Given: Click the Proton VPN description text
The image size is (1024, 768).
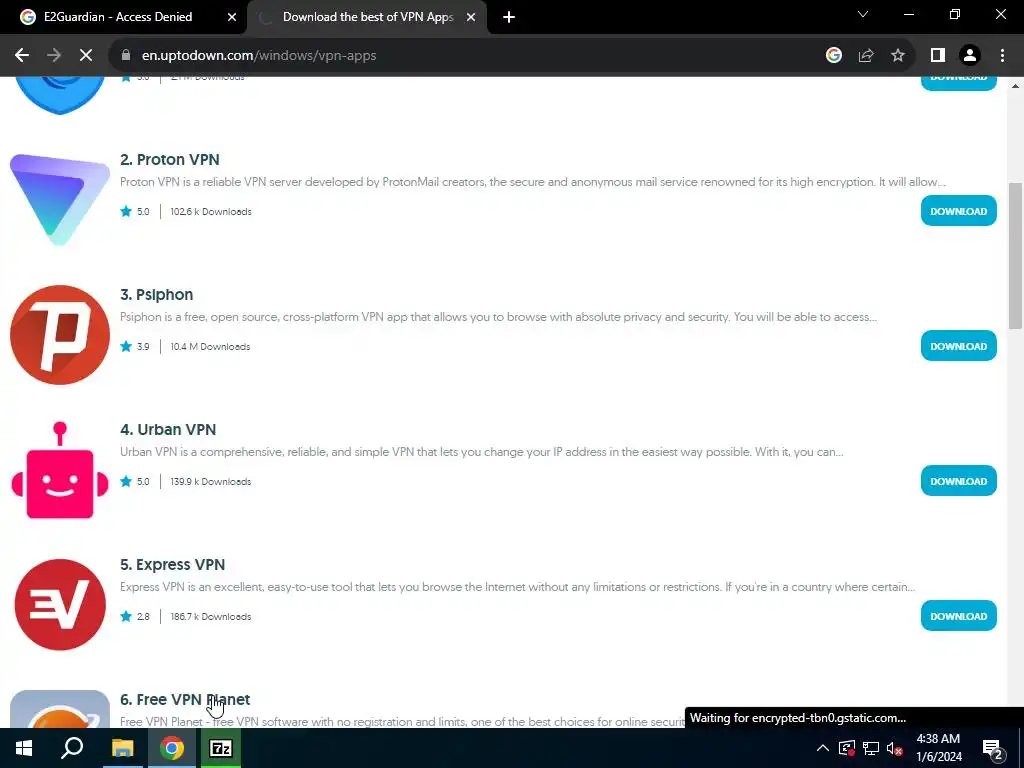Looking at the screenshot, I should pos(533,182).
